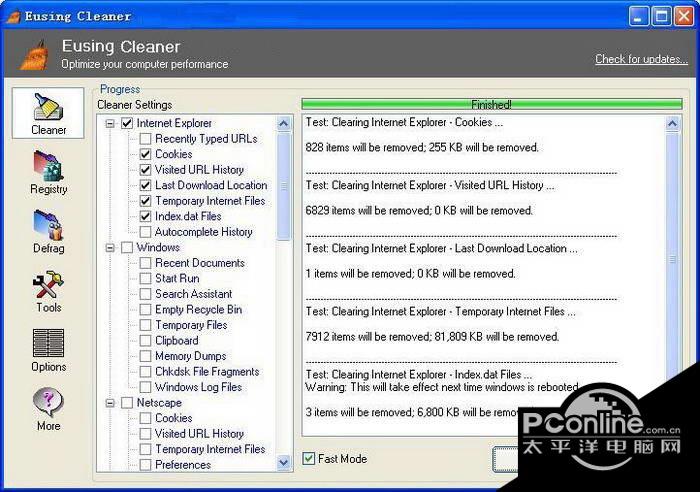This screenshot has height=492, width=700.
Task: Open the Tools section icon
Action: [48, 291]
